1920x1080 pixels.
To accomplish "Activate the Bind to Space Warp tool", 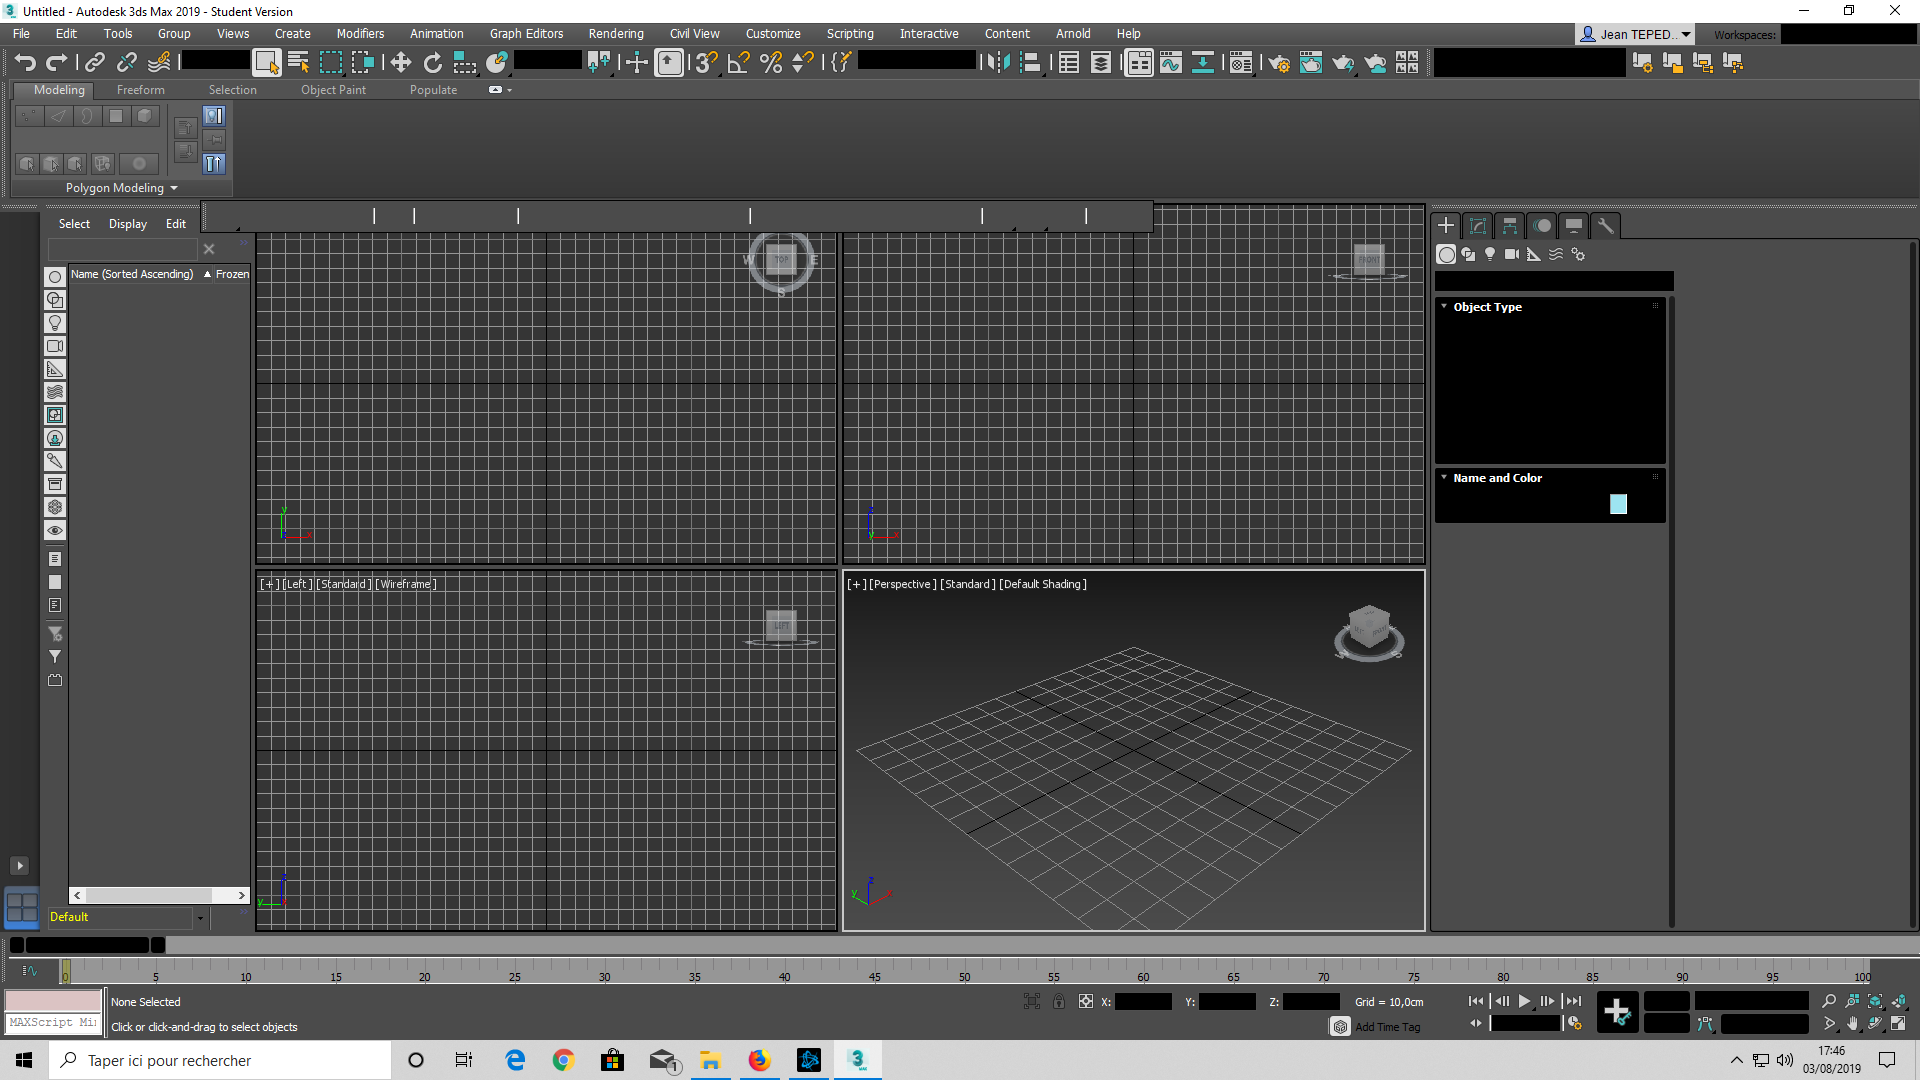I will click(x=159, y=62).
